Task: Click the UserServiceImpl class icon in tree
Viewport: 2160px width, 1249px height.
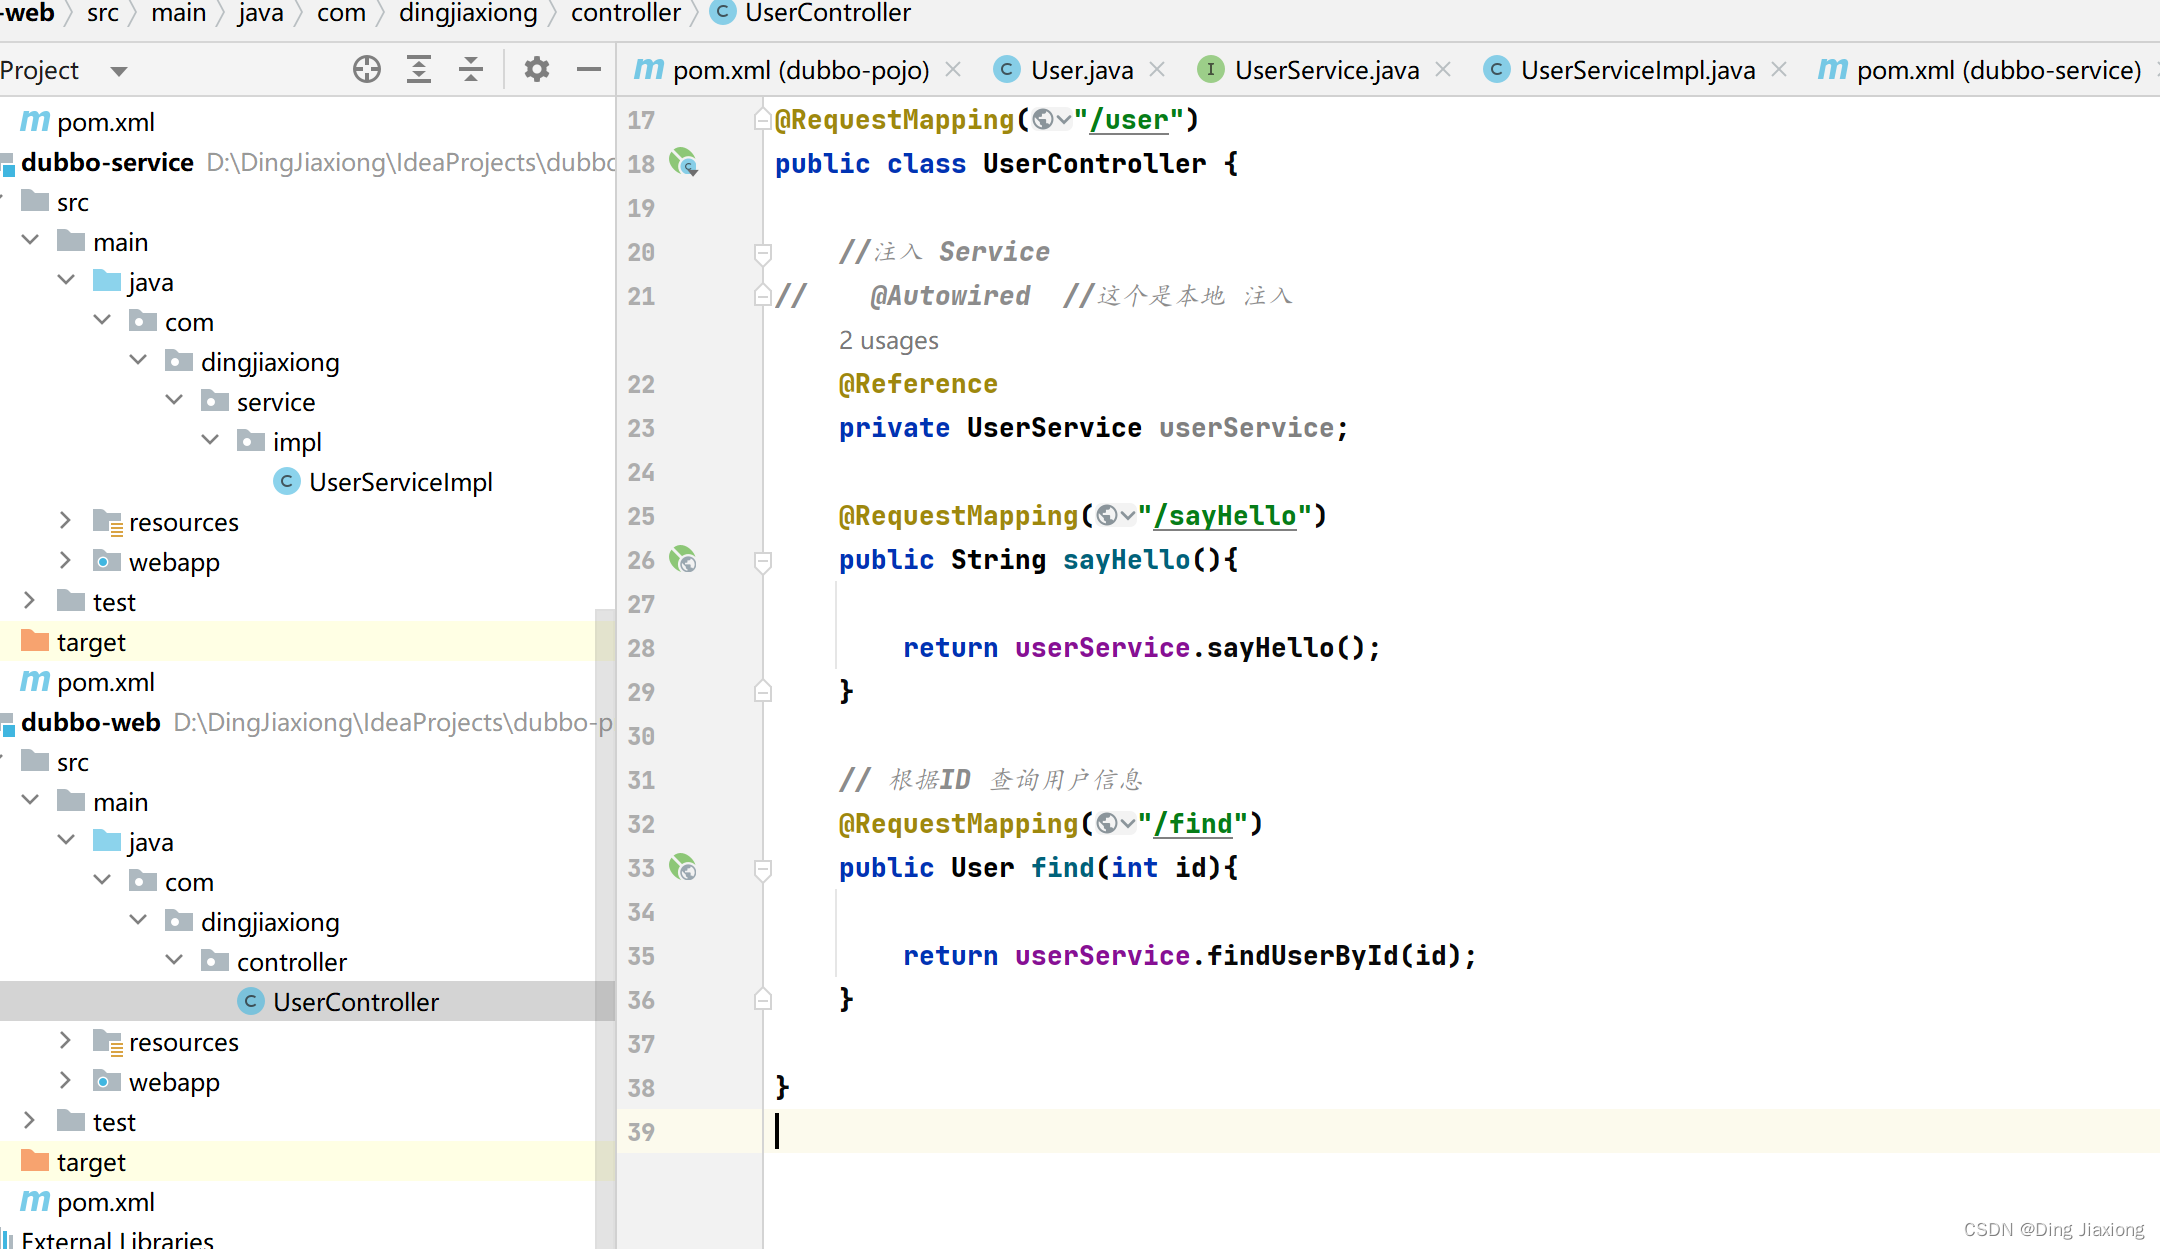Action: pyautogui.click(x=287, y=482)
